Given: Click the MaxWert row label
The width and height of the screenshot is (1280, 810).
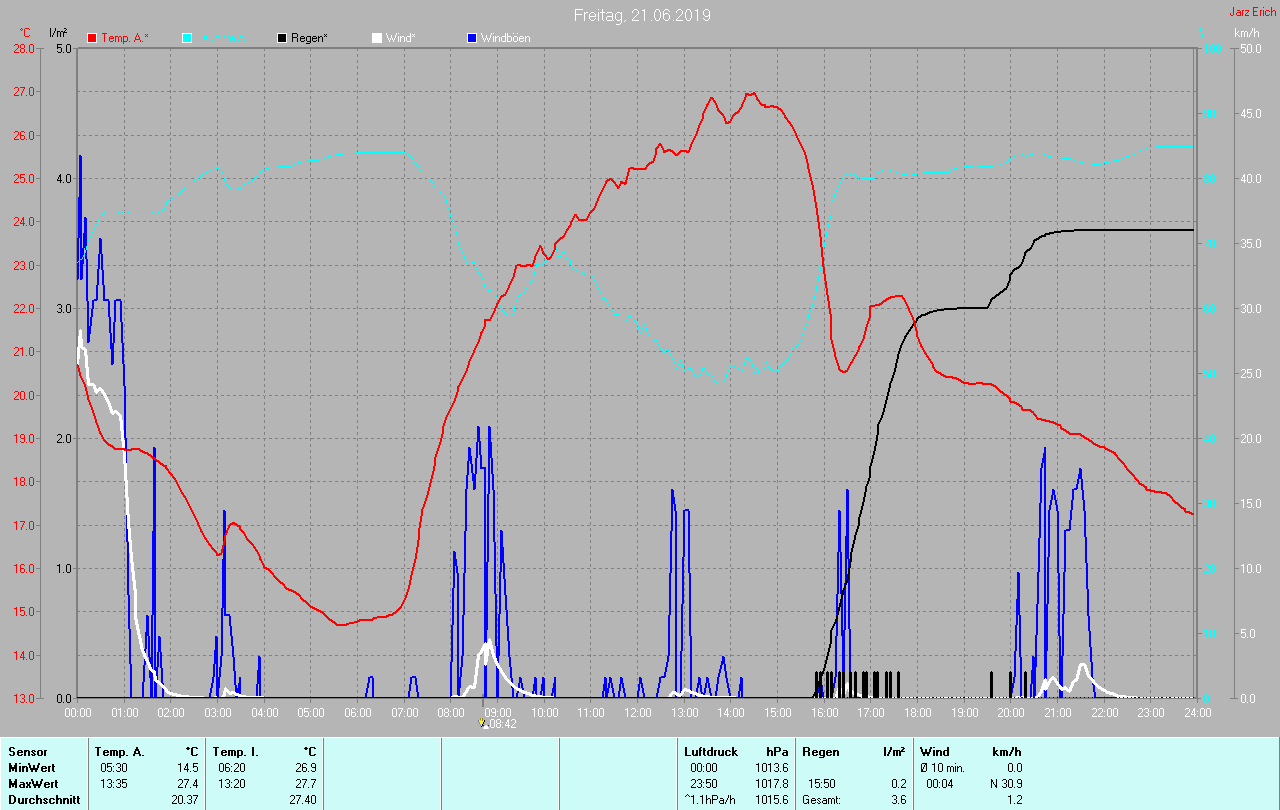Looking at the screenshot, I should click(x=33, y=784).
